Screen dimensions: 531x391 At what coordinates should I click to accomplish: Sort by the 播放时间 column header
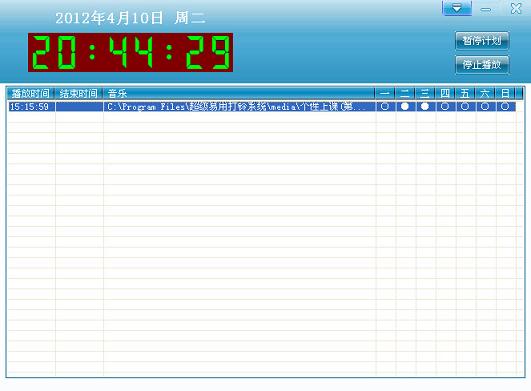(30, 93)
